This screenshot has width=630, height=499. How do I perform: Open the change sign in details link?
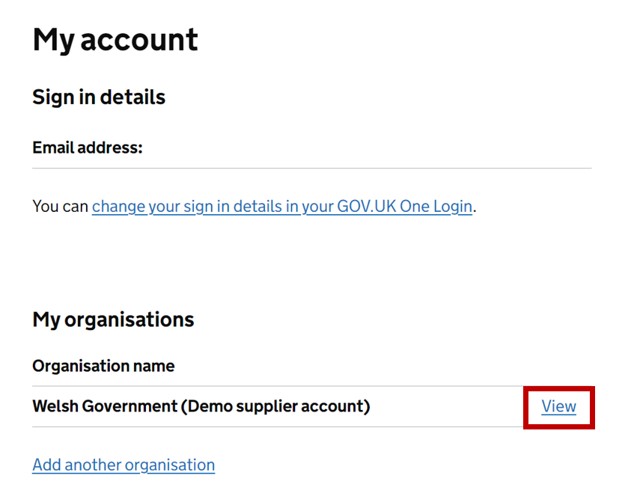(x=281, y=207)
